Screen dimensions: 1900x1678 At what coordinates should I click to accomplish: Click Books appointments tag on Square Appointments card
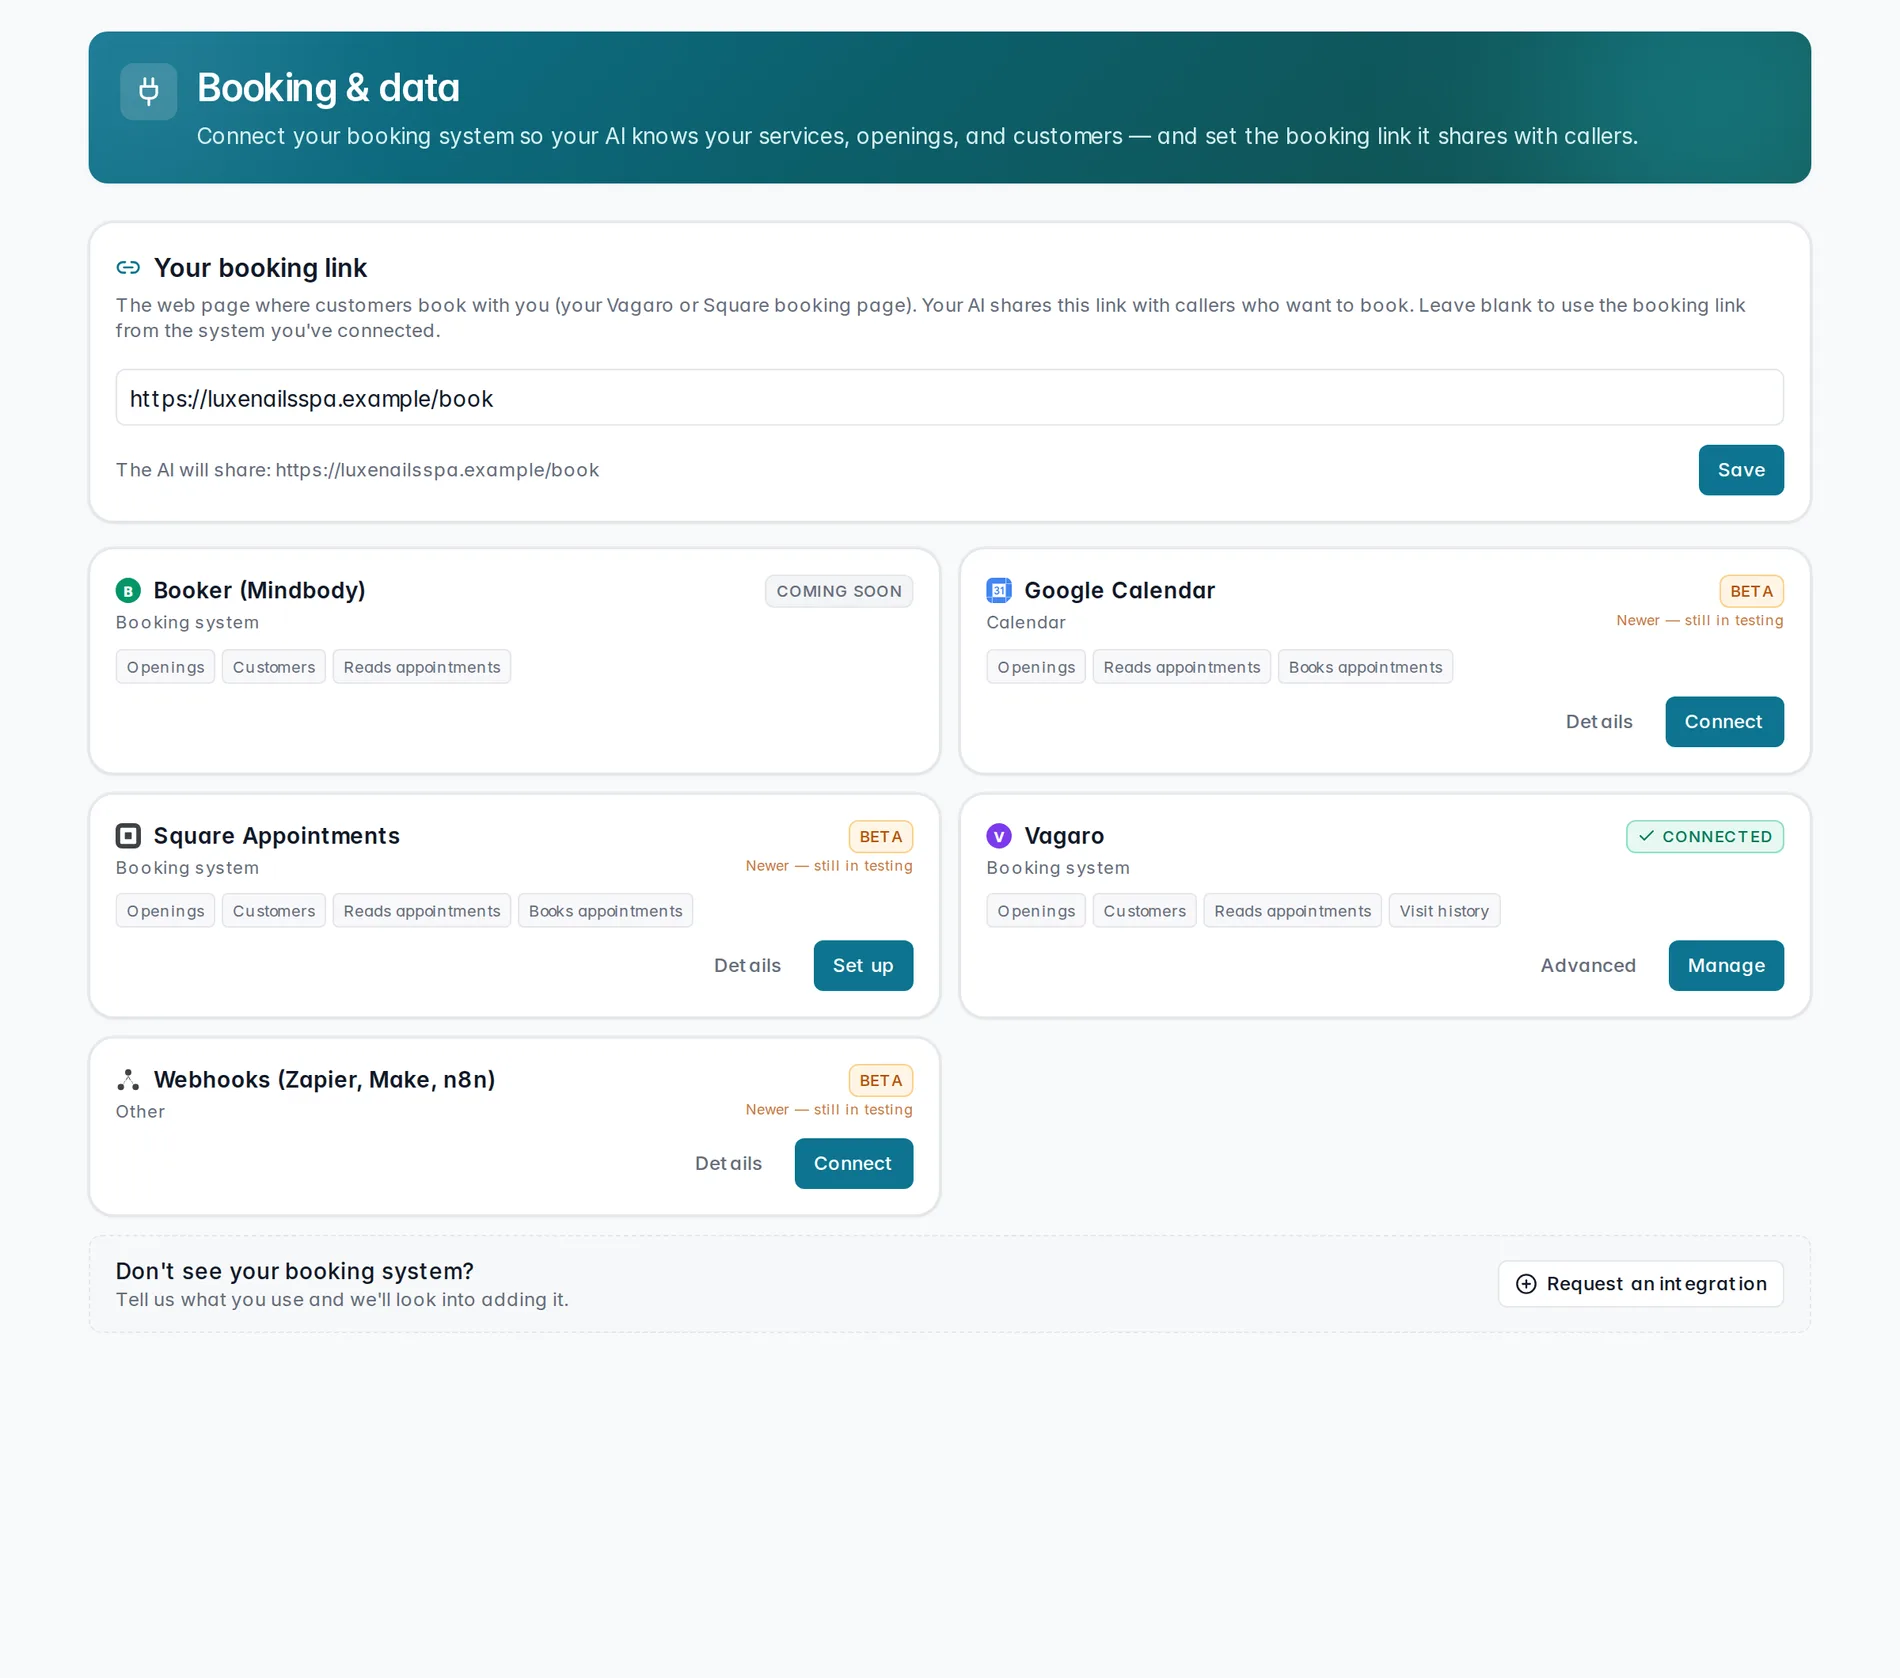(605, 911)
